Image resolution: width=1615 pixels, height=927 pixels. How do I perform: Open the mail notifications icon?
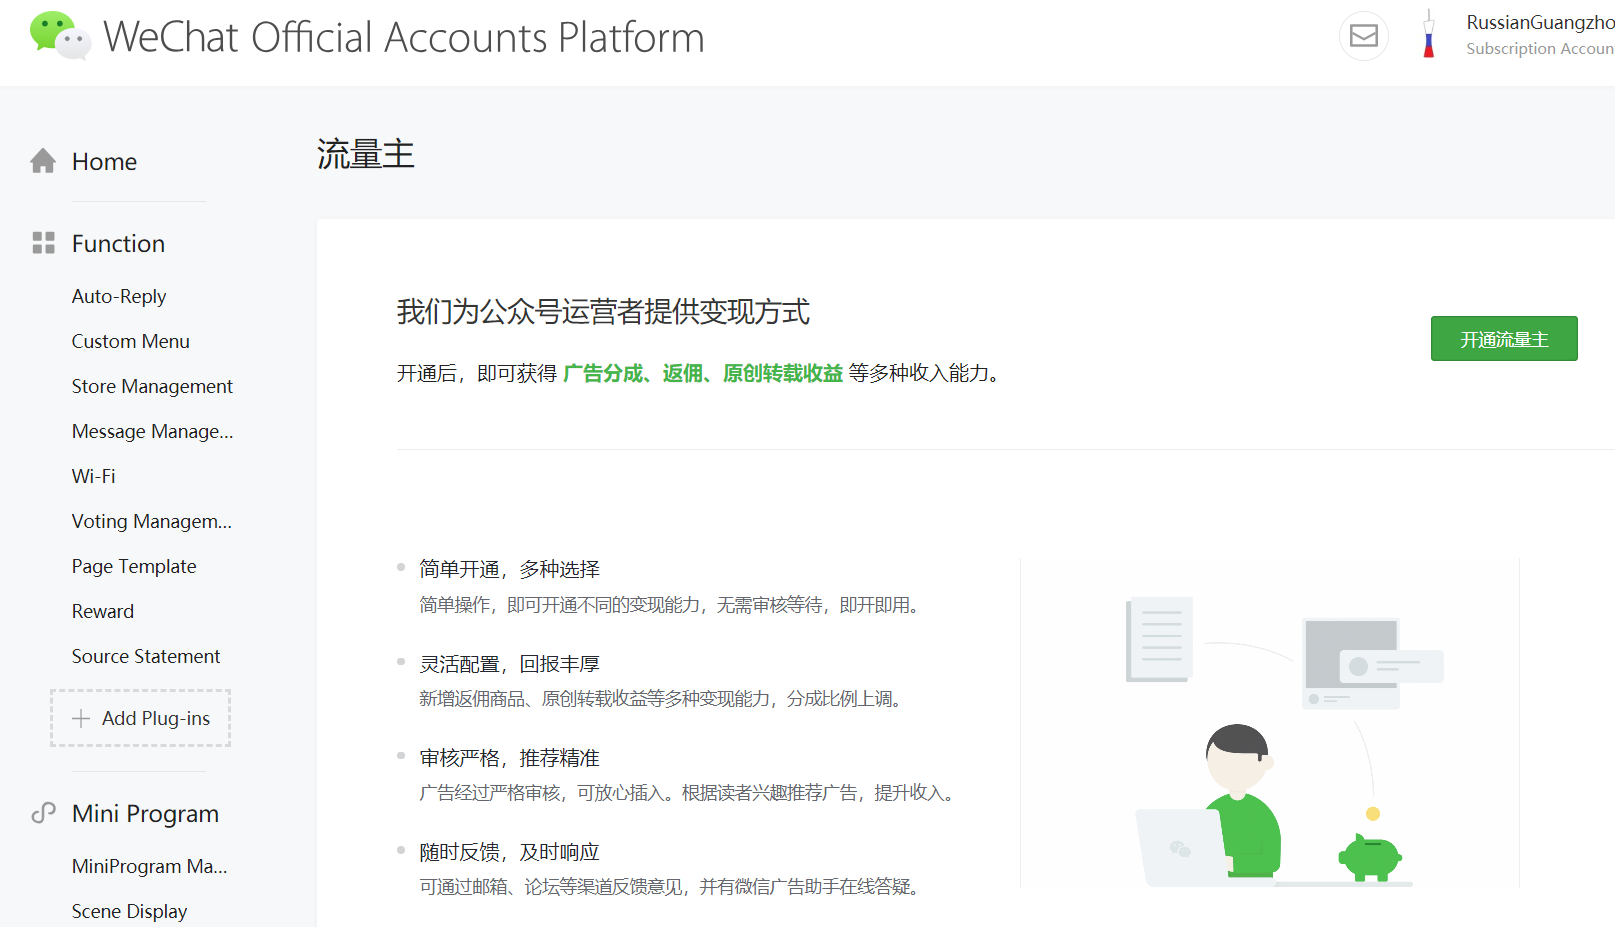click(x=1364, y=36)
